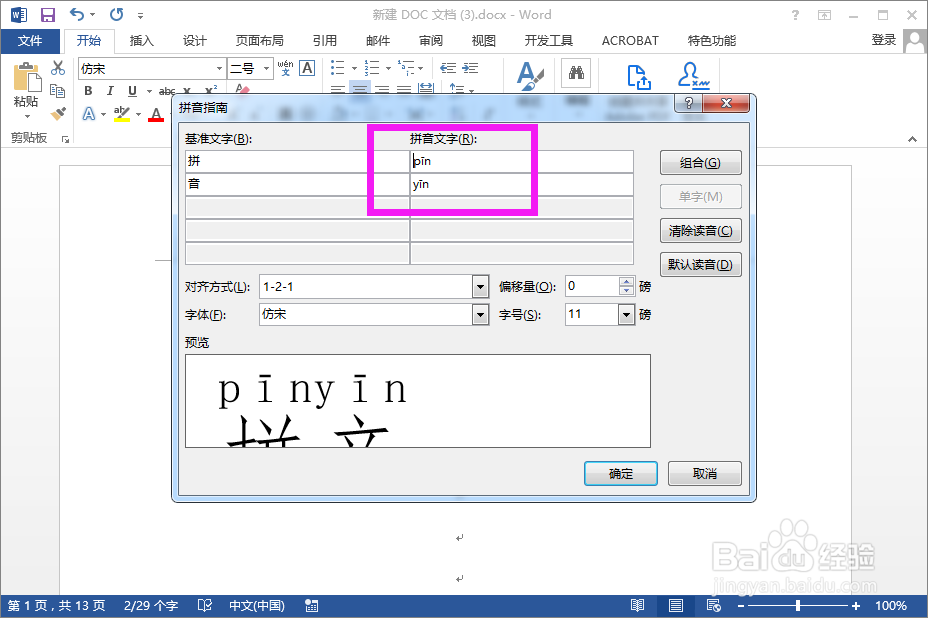Screen dimensions: 928x618
Task: Click the Find binoculars icon
Action: click(576, 73)
